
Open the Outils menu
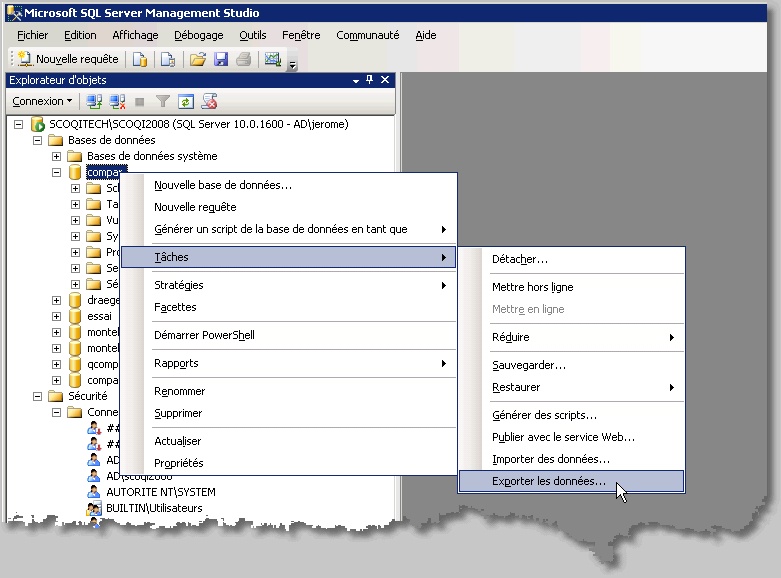coord(253,35)
